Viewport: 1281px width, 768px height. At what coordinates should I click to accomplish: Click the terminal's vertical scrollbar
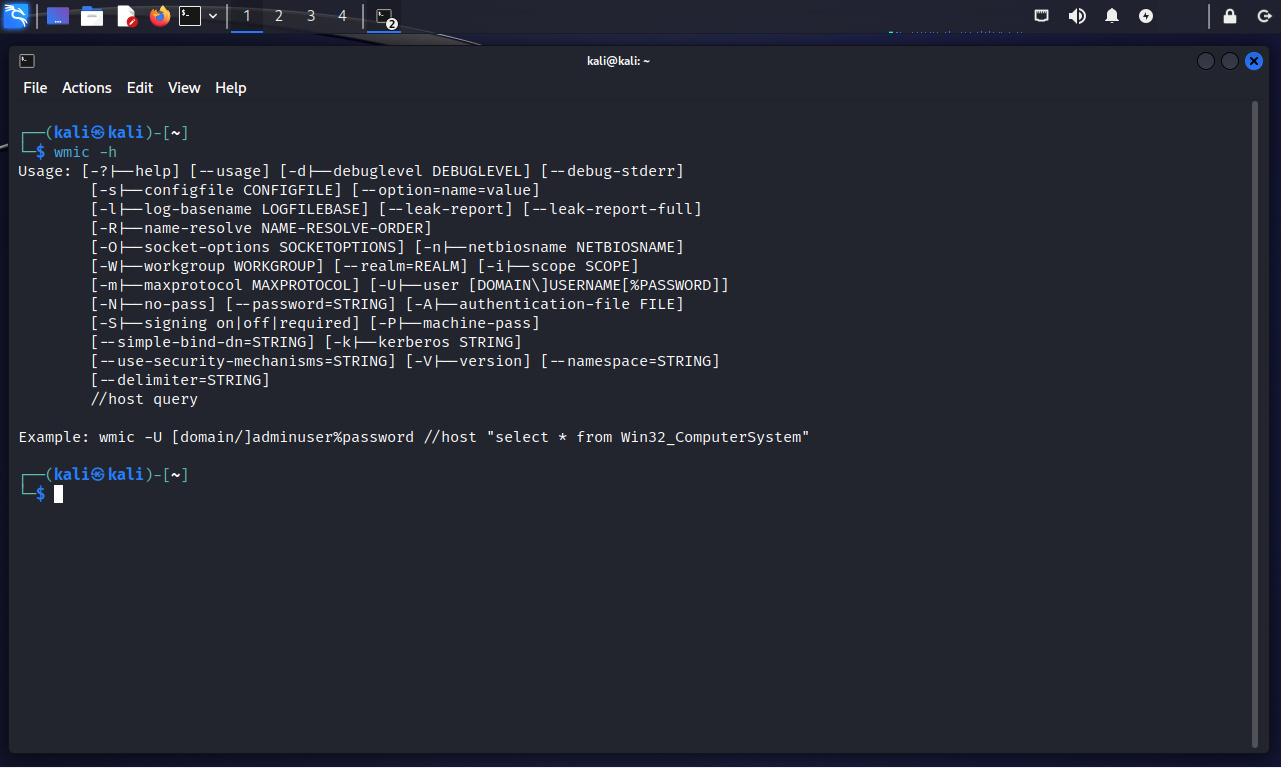(x=1256, y=420)
